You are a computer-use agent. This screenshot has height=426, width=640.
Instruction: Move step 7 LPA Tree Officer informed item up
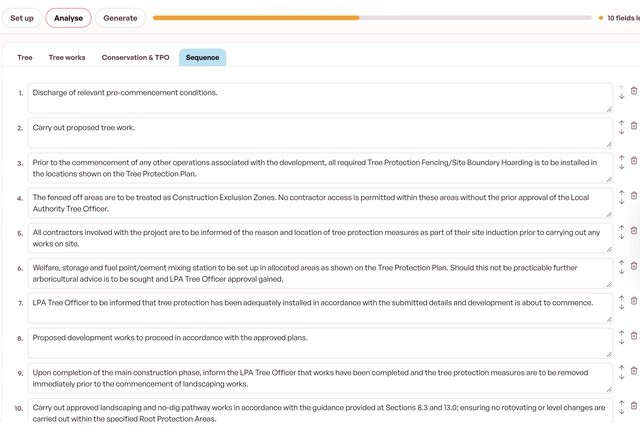click(x=621, y=298)
